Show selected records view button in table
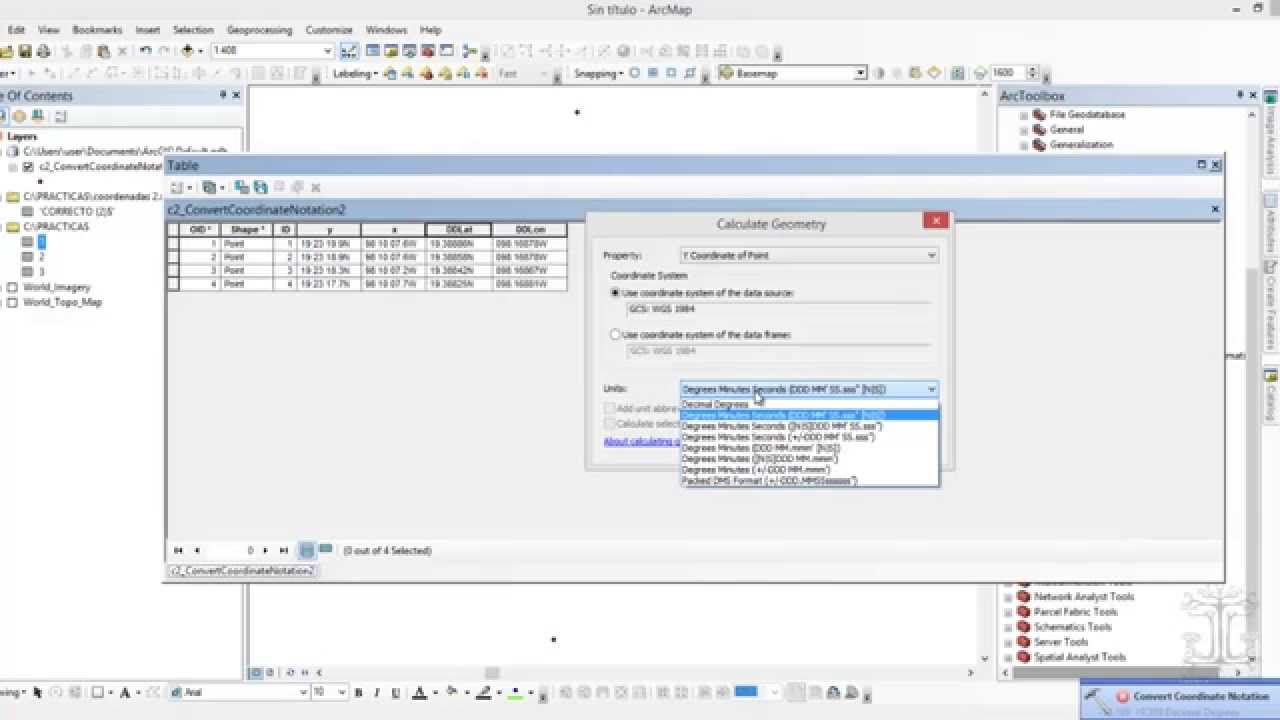Image resolution: width=1280 pixels, height=720 pixels. click(x=325, y=551)
